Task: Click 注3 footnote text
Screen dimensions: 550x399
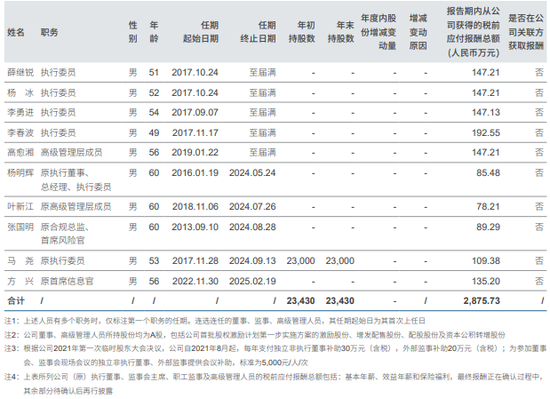Action: point(275,356)
